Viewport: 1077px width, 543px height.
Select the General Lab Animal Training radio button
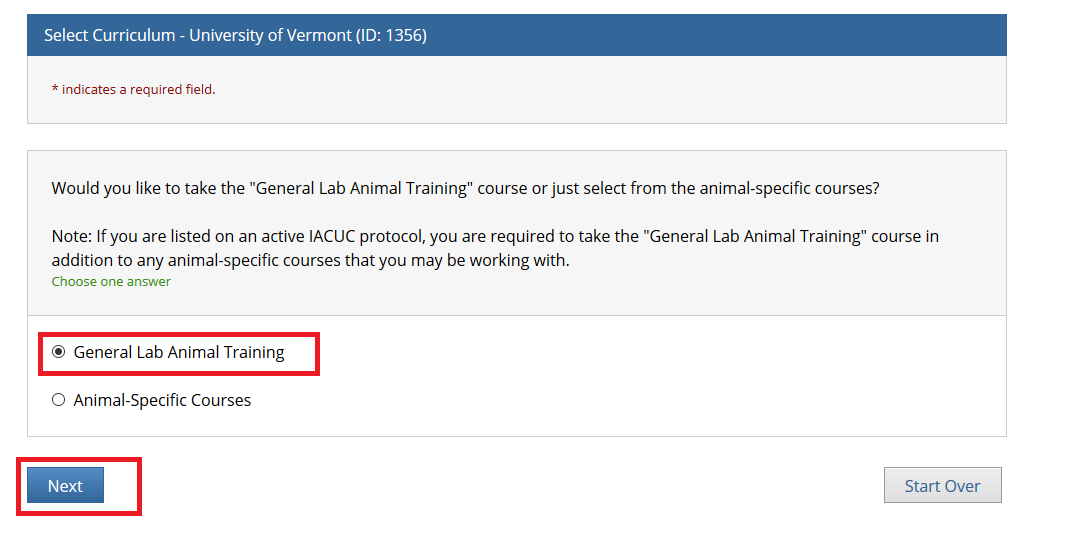pyautogui.click(x=58, y=352)
